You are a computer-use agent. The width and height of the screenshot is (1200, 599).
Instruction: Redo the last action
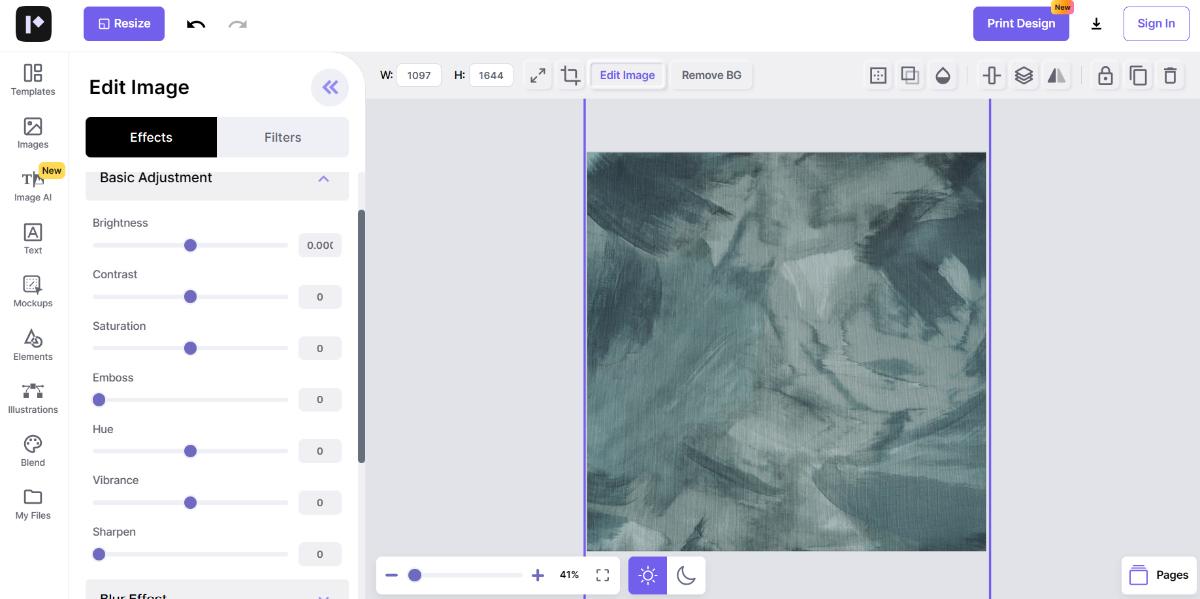(x=237, y=24)
